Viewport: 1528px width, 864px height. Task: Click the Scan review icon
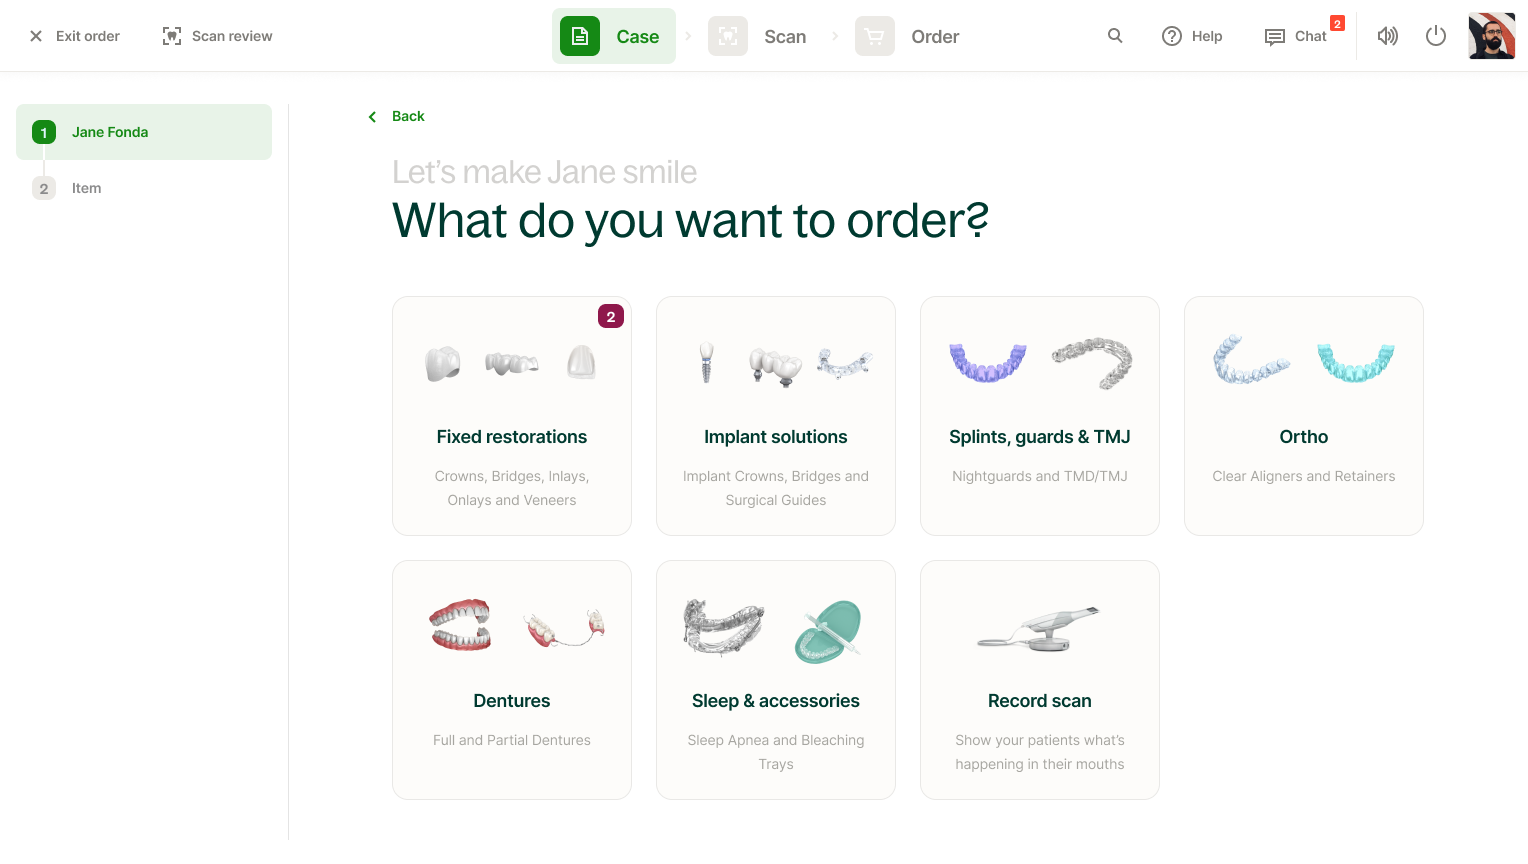pos(172,36)
